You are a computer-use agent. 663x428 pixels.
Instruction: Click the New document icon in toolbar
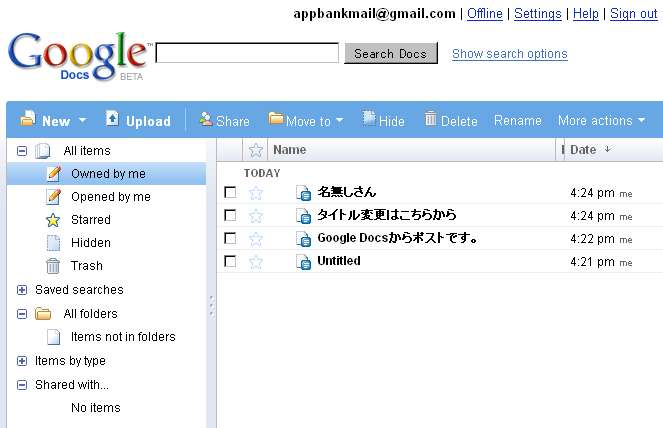pyautogui.click(x=27, y=118)
